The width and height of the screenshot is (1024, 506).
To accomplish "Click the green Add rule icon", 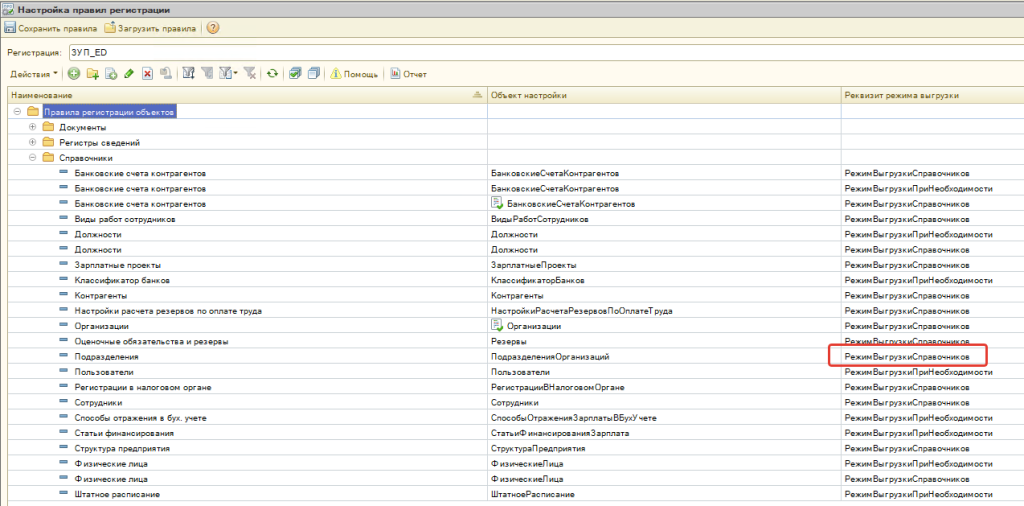I will click(x=74, y=74).
